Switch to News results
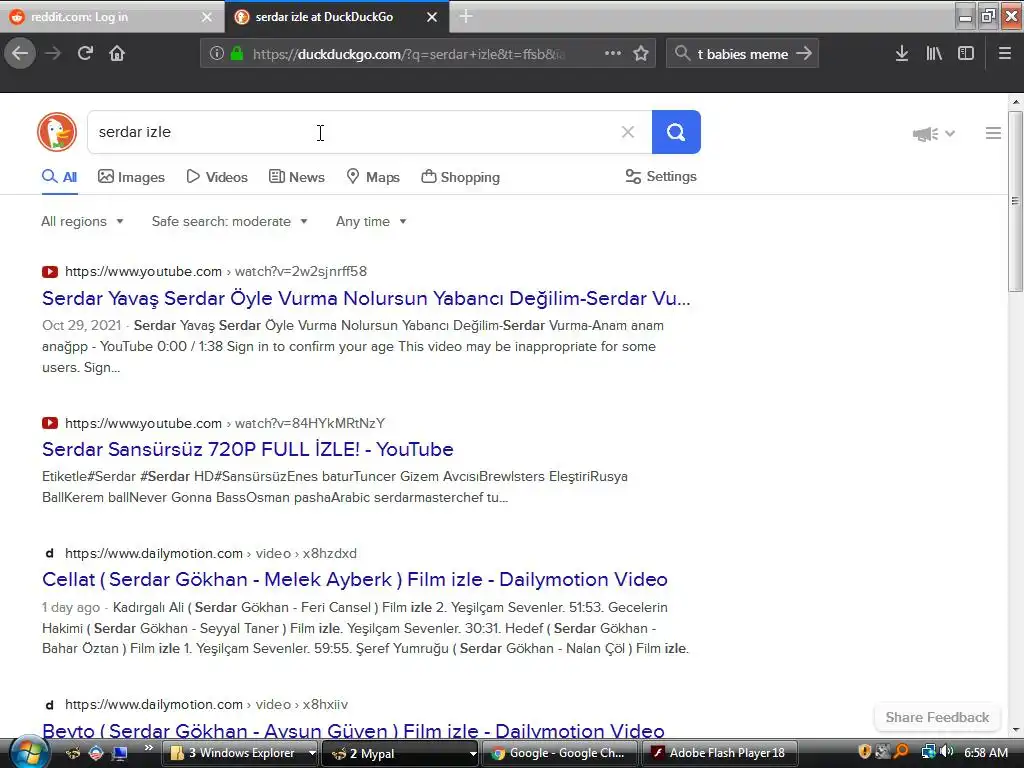This screenshot has height=768, width=1024. tap(296, 177)
